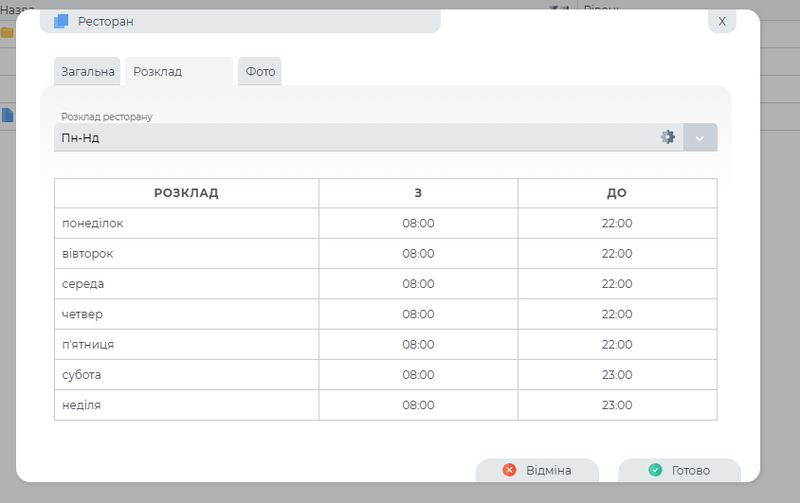Viewport: 800px width, 503px height.
Task: Switch to the Загальна tab
Action: click(86, 72)
